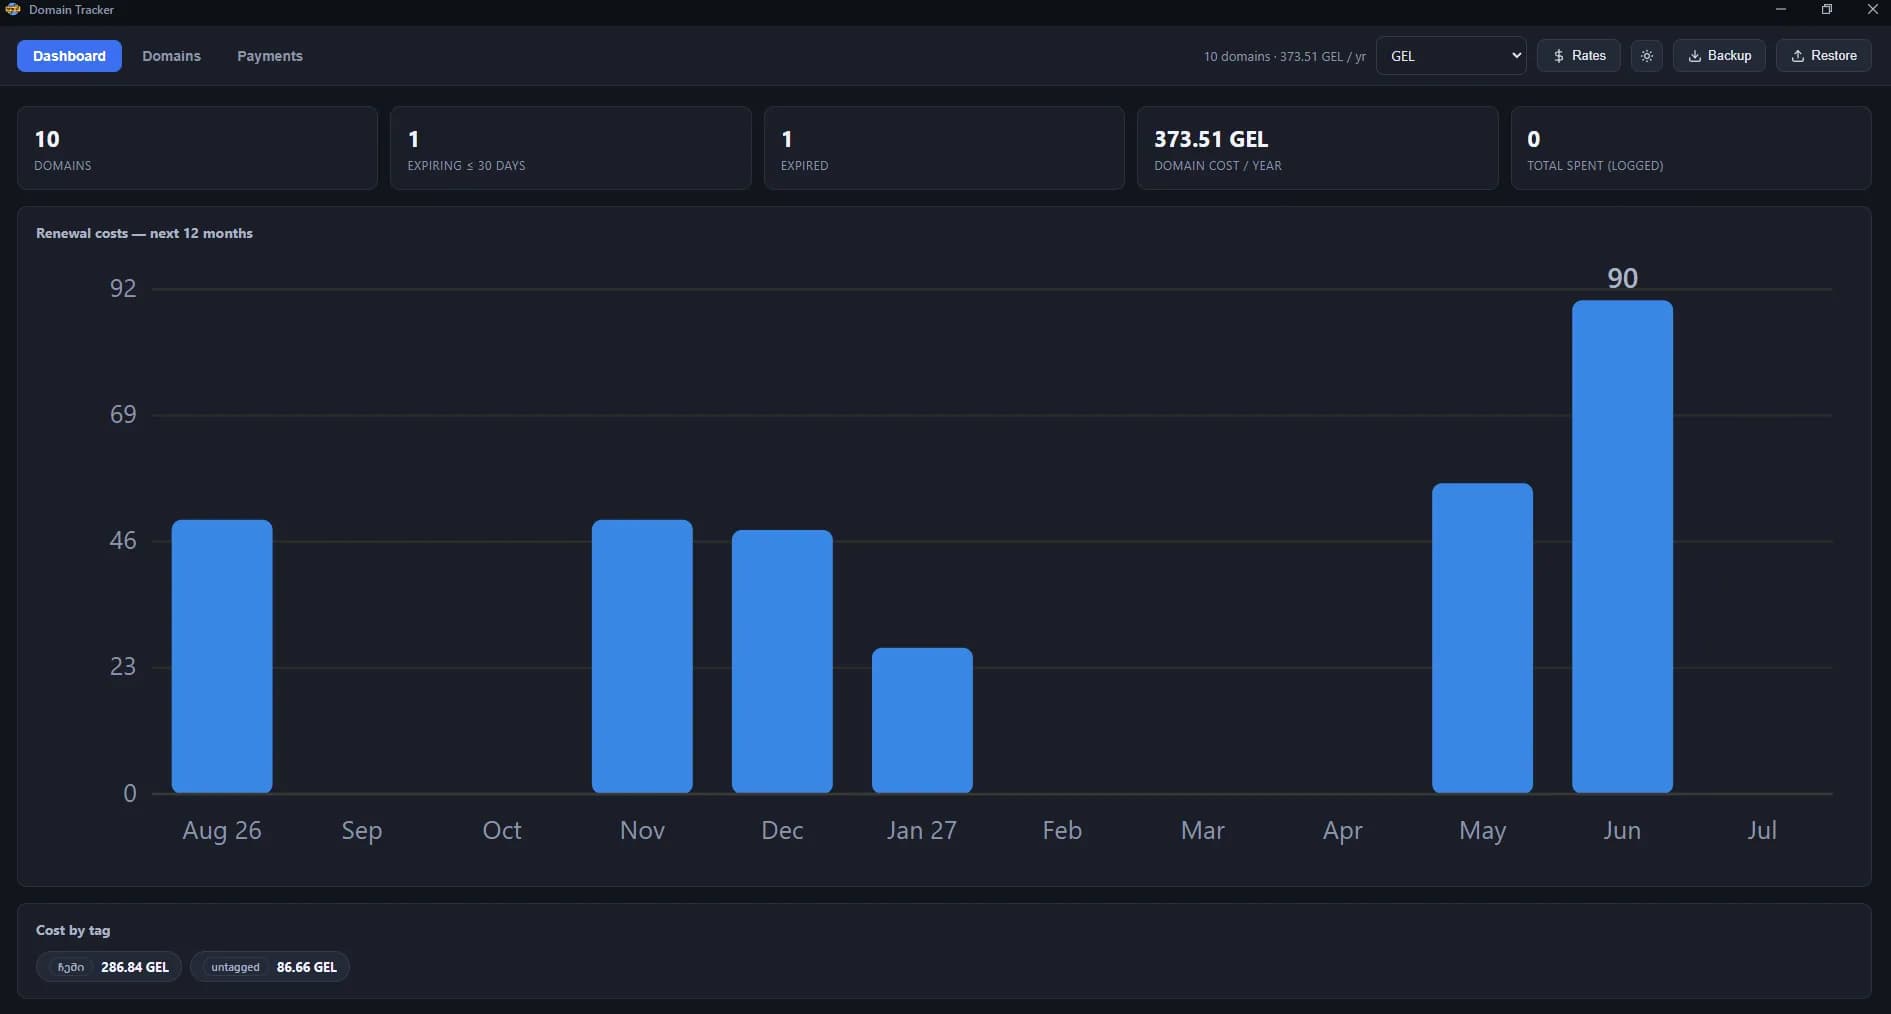Minimize the Domain Tracker window
This screenshot has width=1891, height=1014.
1780,9
